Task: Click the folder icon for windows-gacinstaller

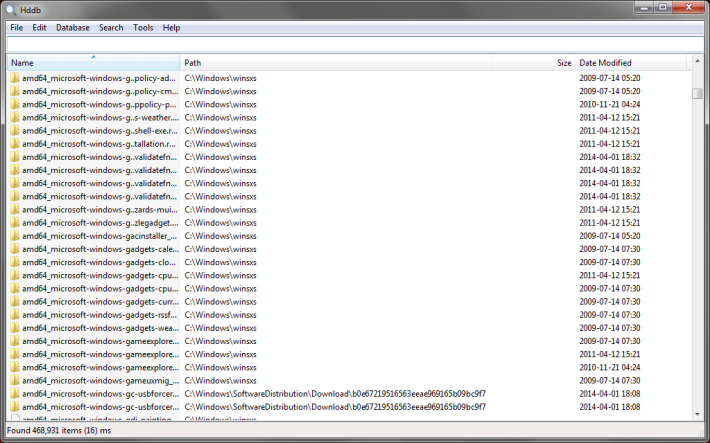Action: pos(15,236)
